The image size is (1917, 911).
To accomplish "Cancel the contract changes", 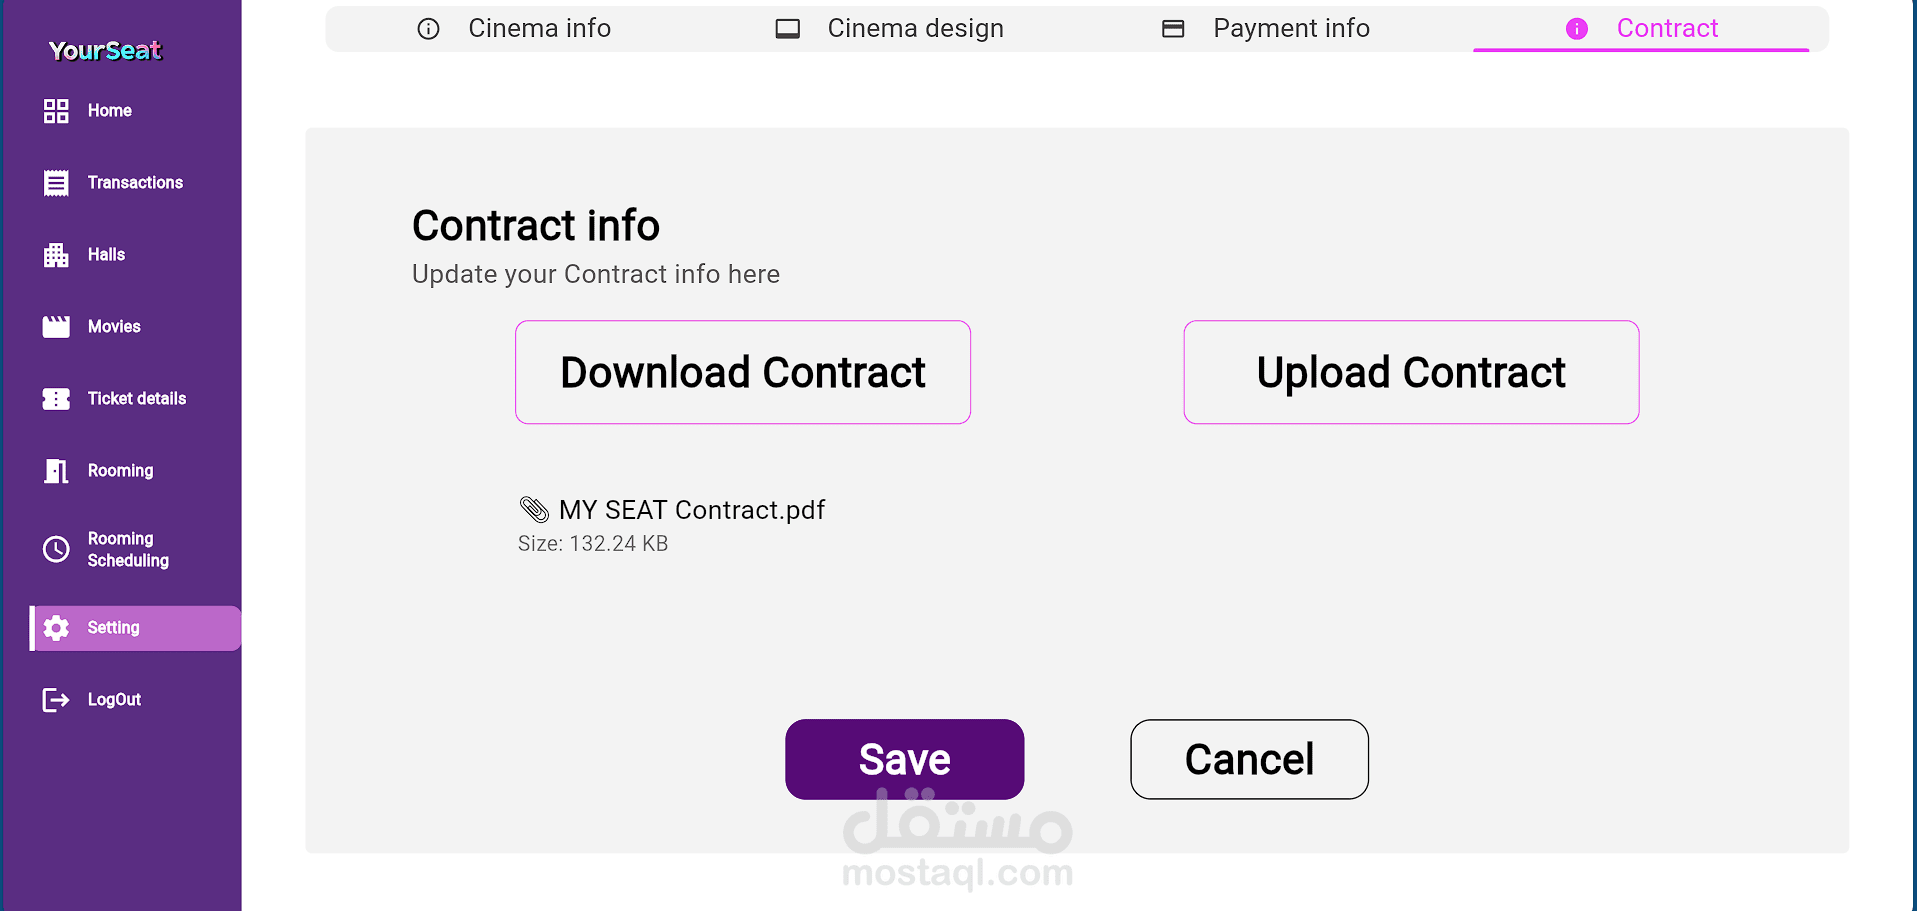I will [1249, 759].
